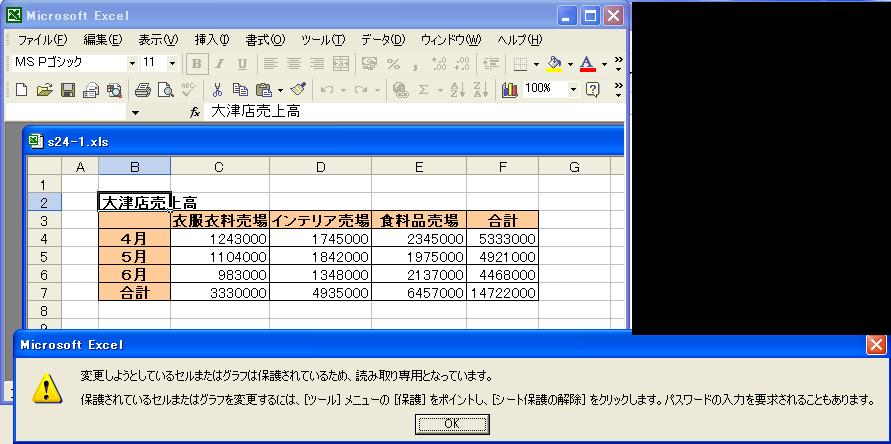Apply the red font color A

tap(588, 64)
